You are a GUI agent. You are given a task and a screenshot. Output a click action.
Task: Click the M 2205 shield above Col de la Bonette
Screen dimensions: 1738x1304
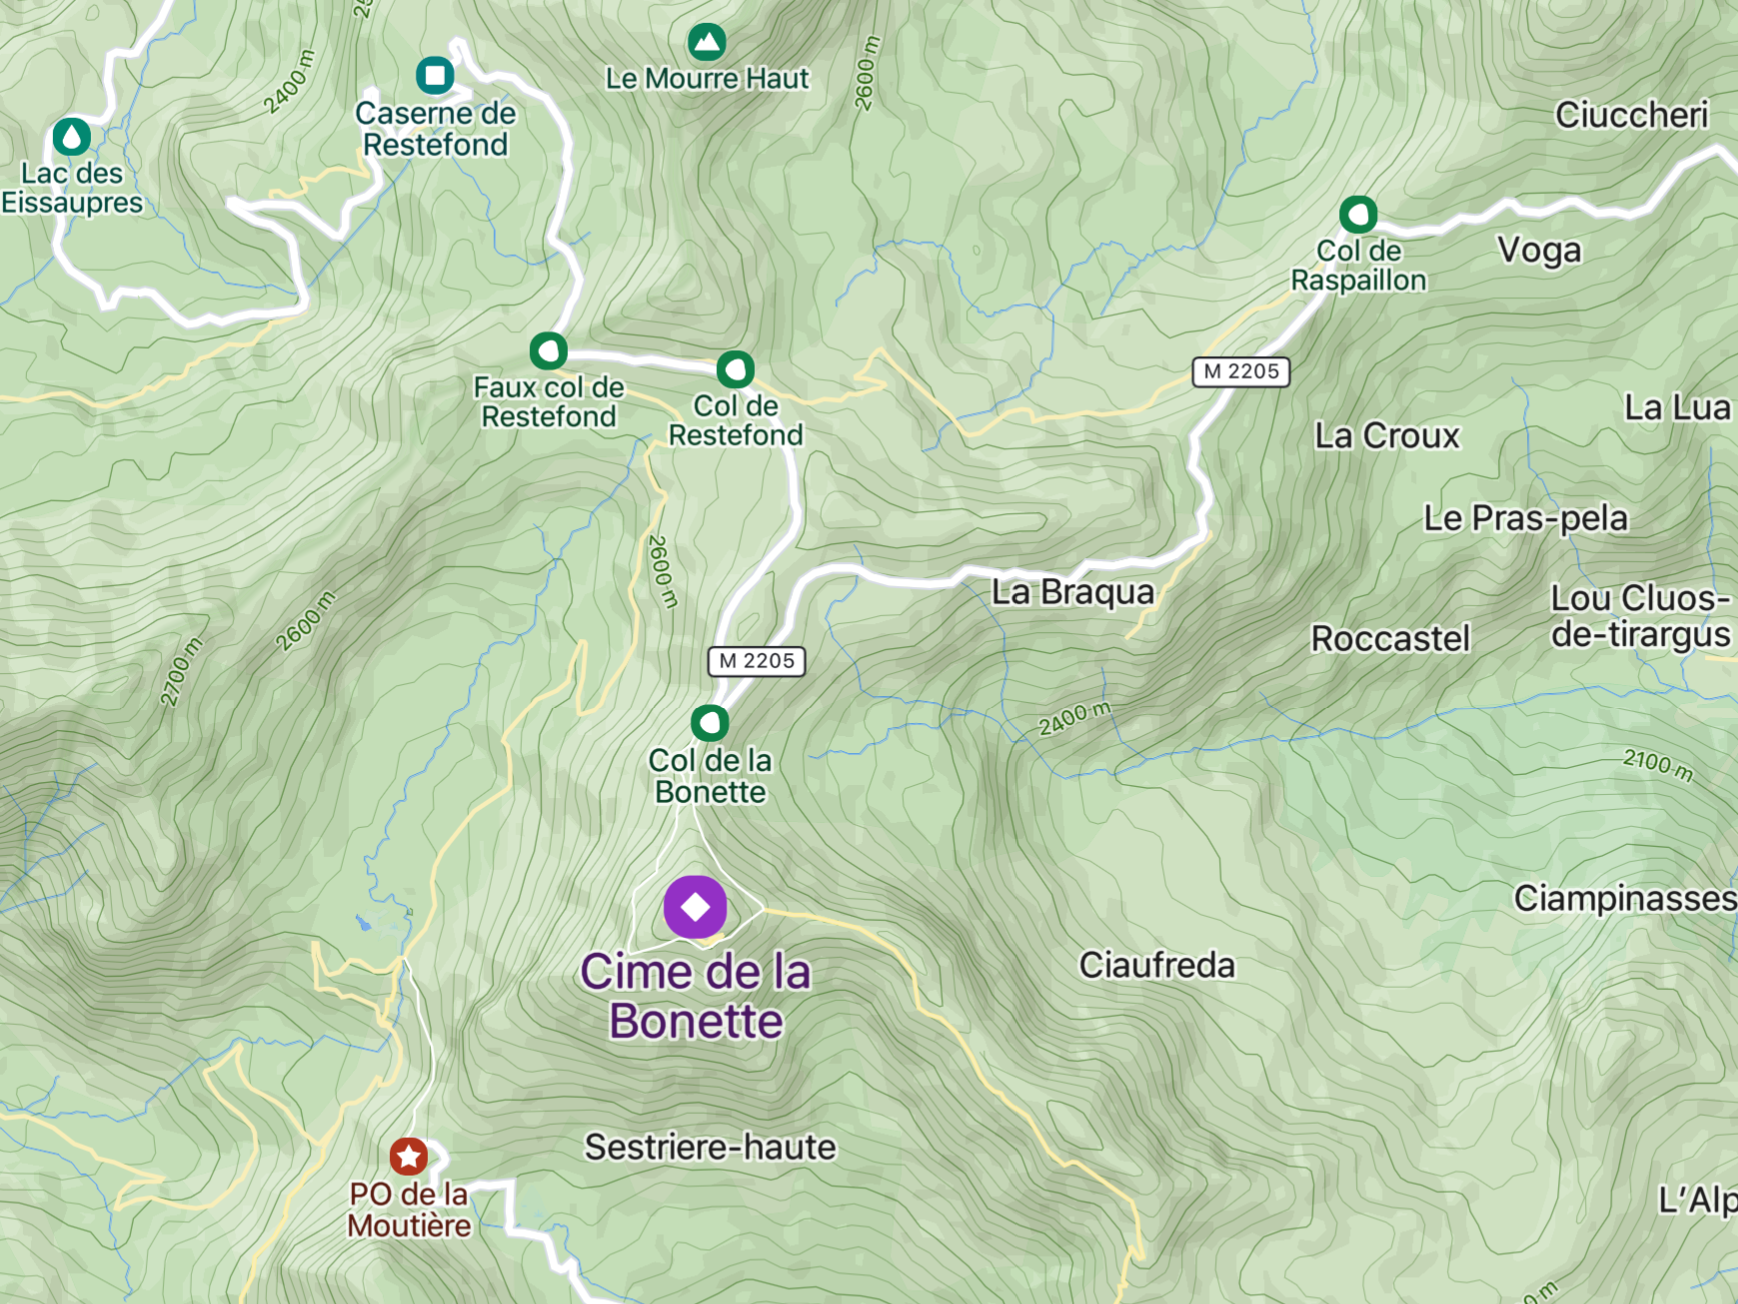pos(756,661)
